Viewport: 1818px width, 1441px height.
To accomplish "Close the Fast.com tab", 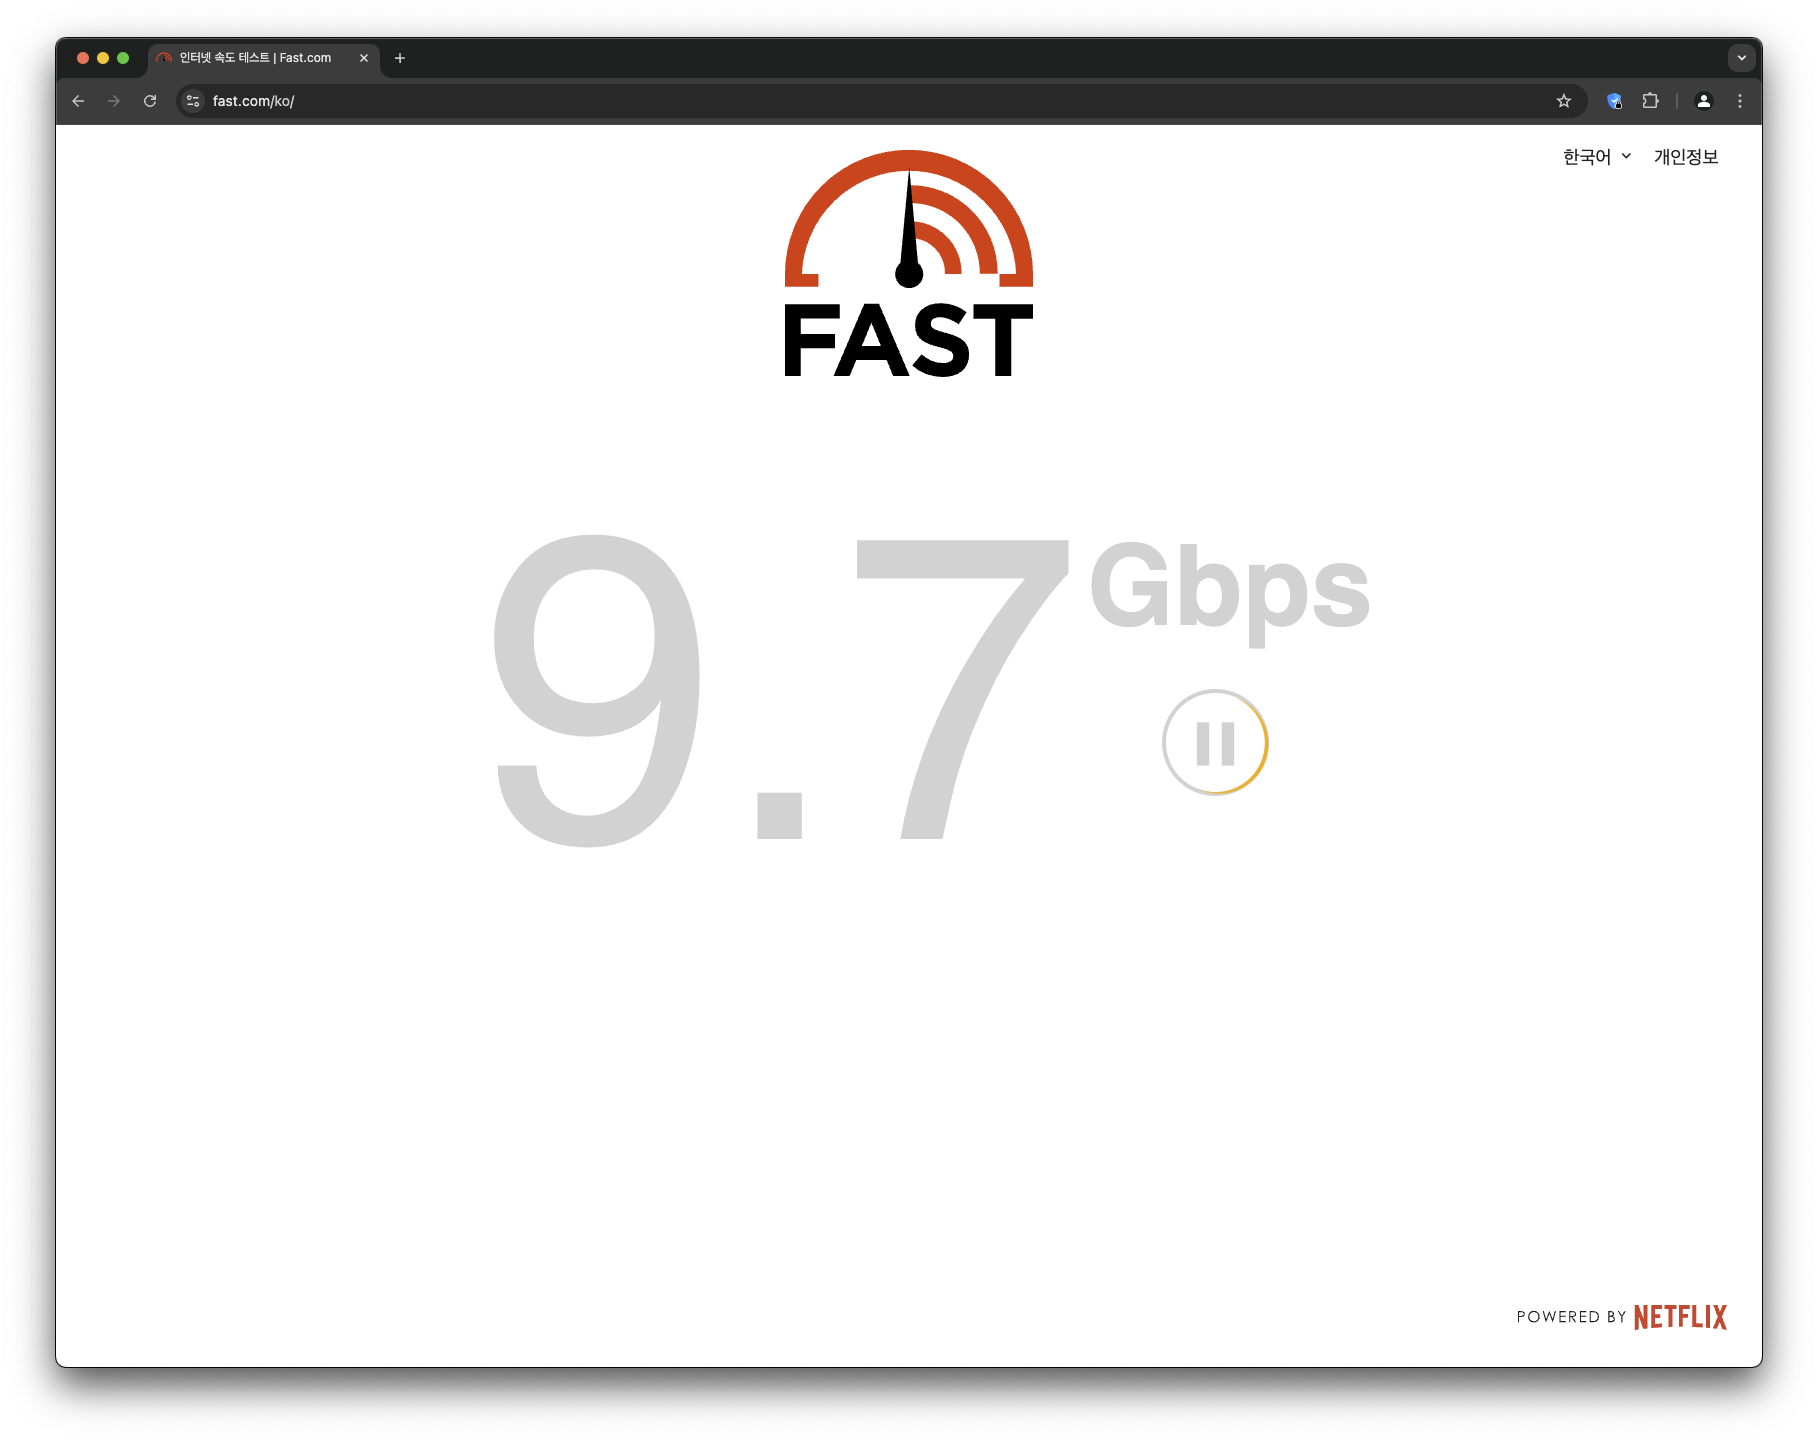I will pyautogui.click(x=364, y=58).
